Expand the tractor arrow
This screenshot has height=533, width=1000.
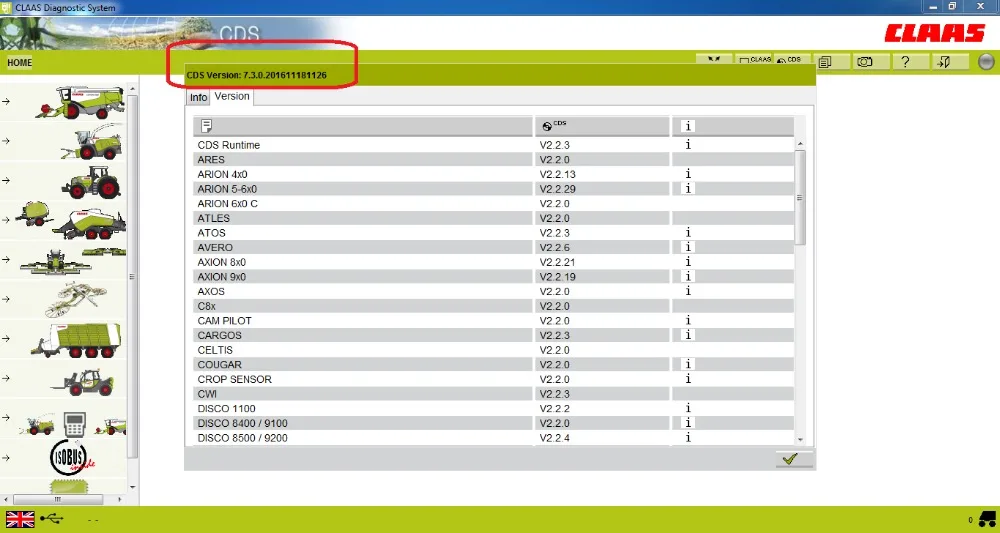click(6, 180)
